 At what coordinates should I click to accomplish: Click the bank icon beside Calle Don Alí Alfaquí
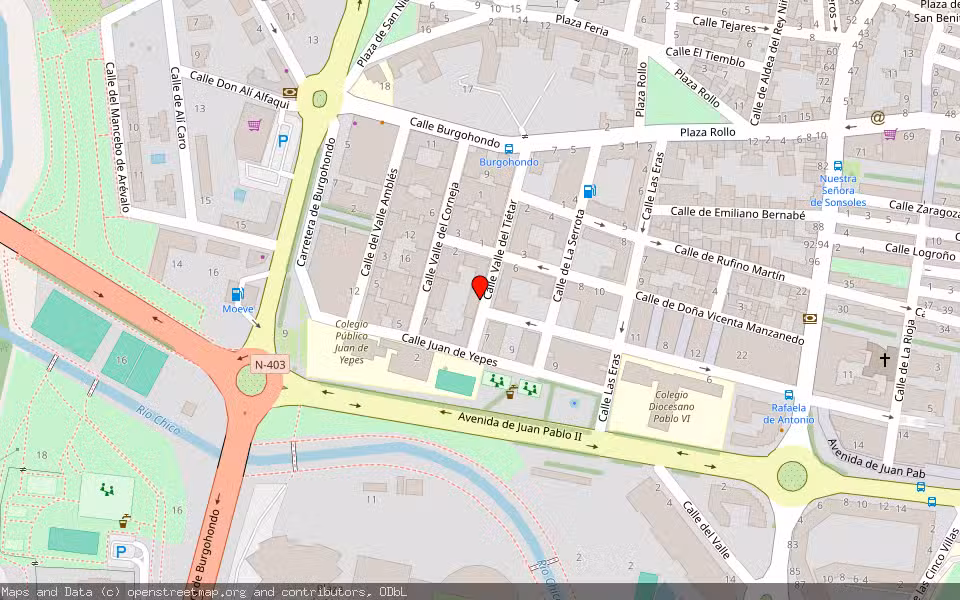[x=289, y=92]
